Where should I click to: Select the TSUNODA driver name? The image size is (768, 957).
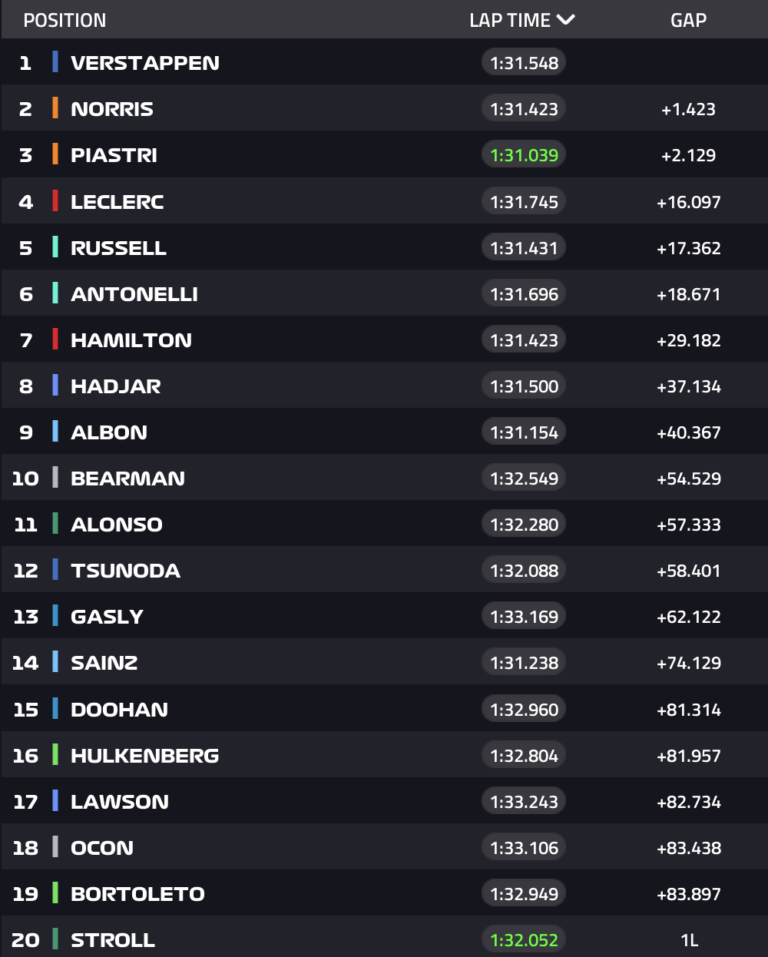click(125, 571)
